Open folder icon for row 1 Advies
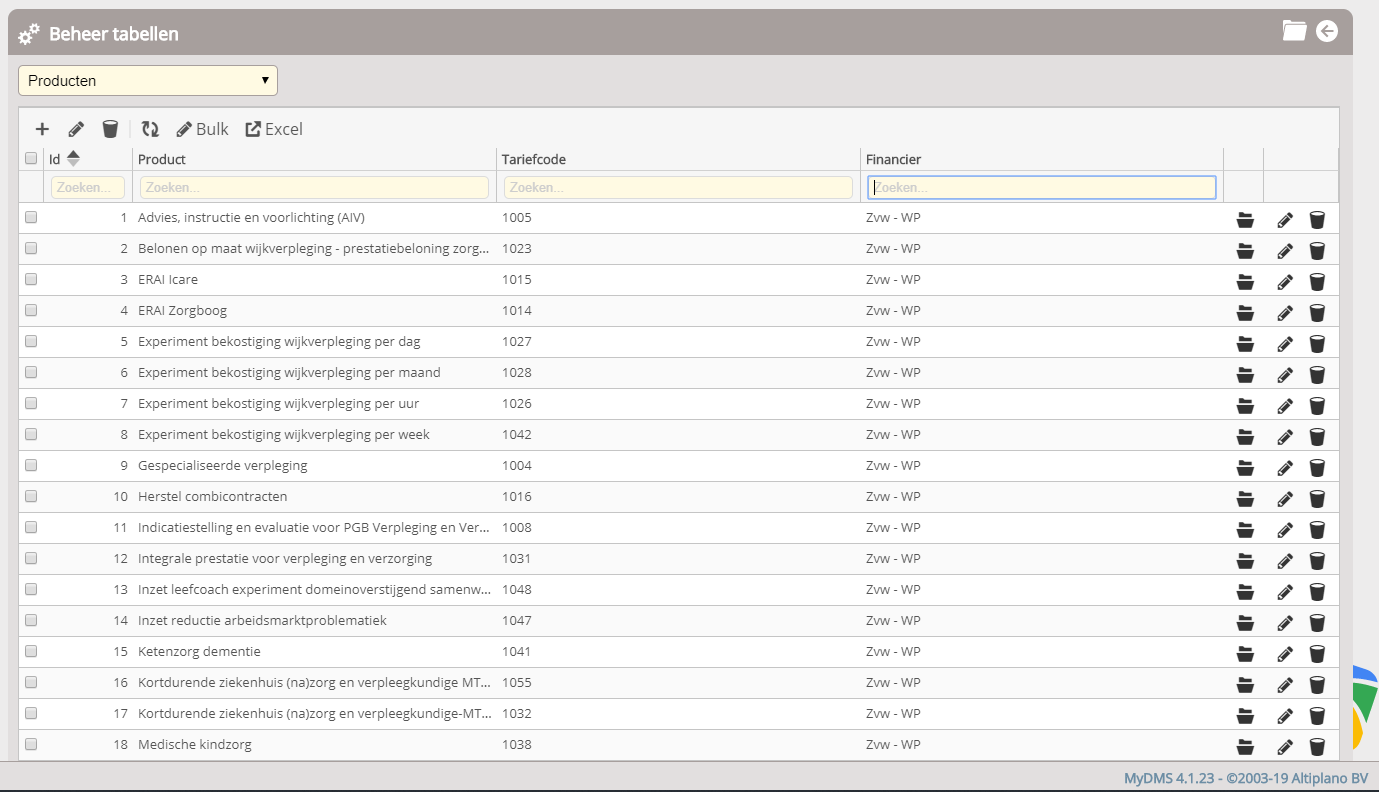 coord(1245,220)
